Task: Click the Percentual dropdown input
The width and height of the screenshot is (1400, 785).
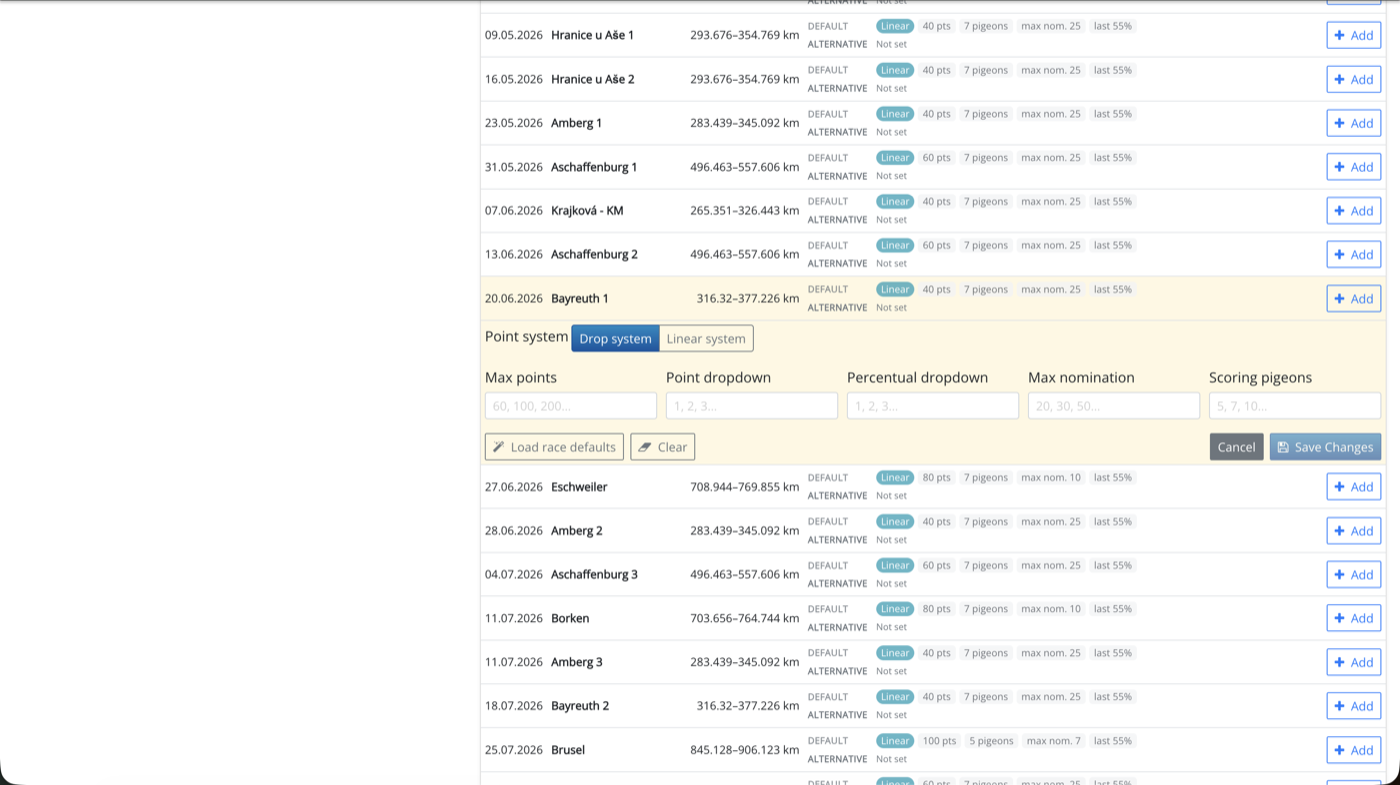Action: click(933, 405)
